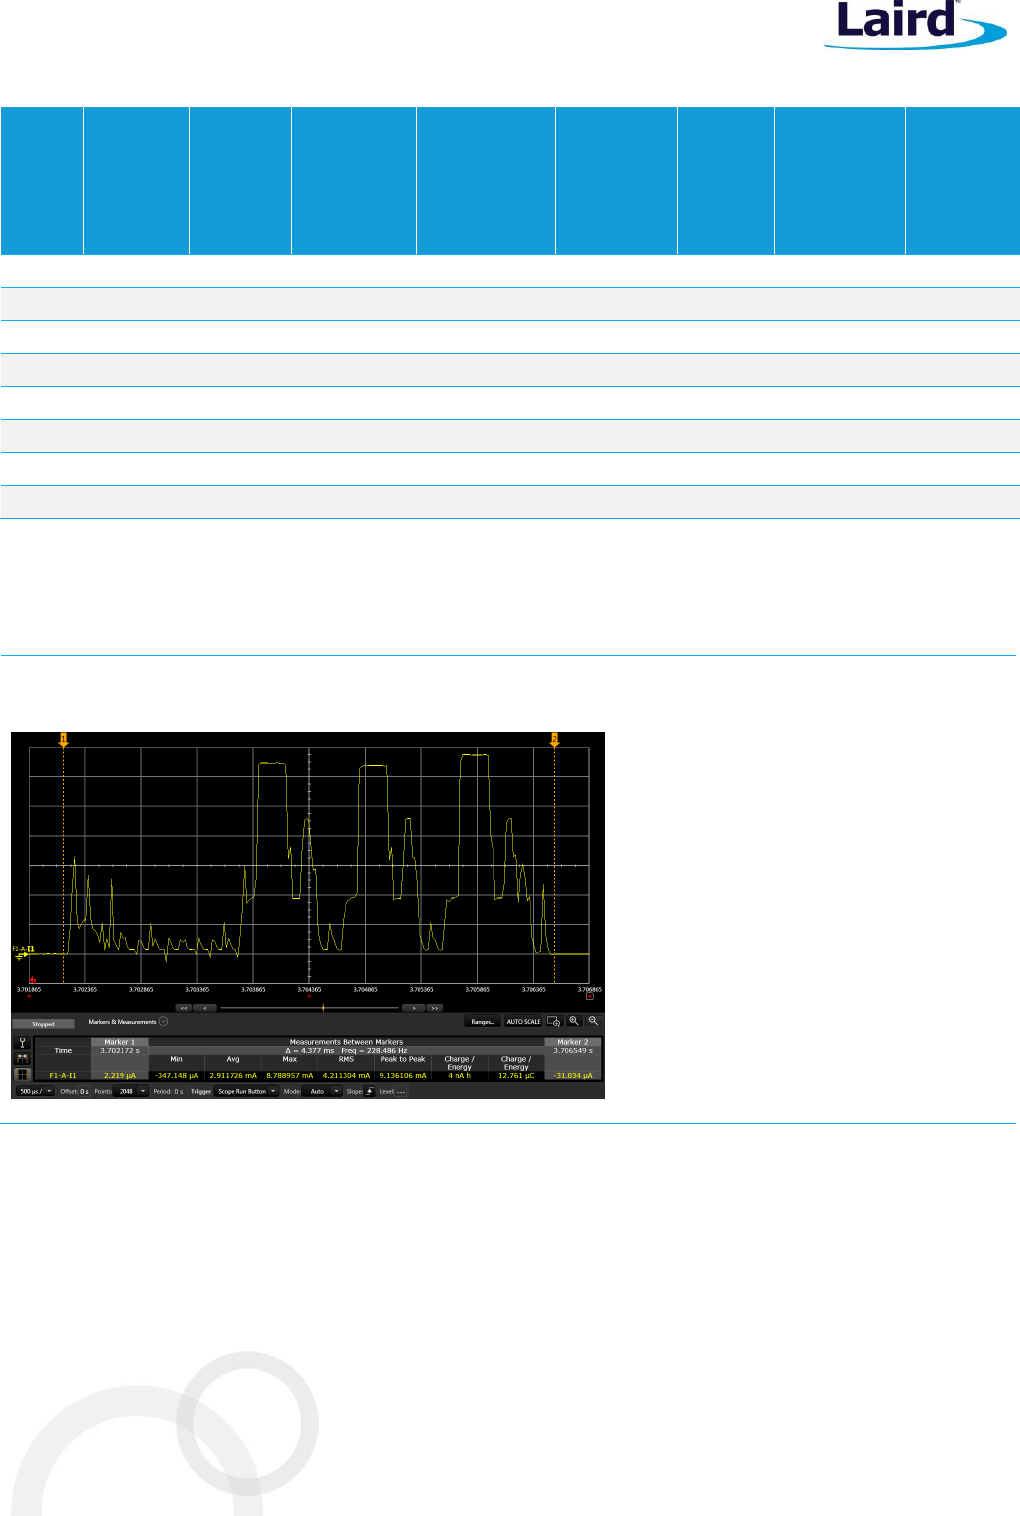Select the bottom grid layout icon
Image resolution: width=1020 pixels, height=1516 pixels.
click(23, 1074)
